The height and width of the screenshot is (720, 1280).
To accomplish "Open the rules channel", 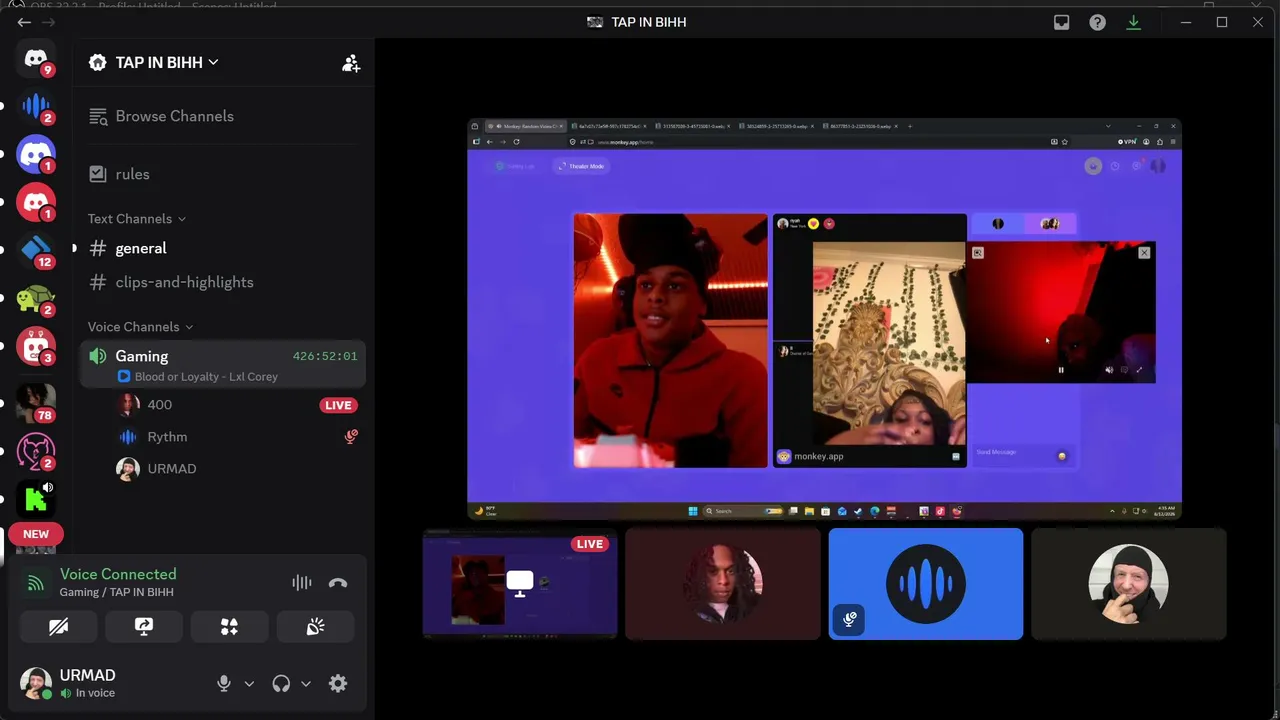I will tap(222, 174).
